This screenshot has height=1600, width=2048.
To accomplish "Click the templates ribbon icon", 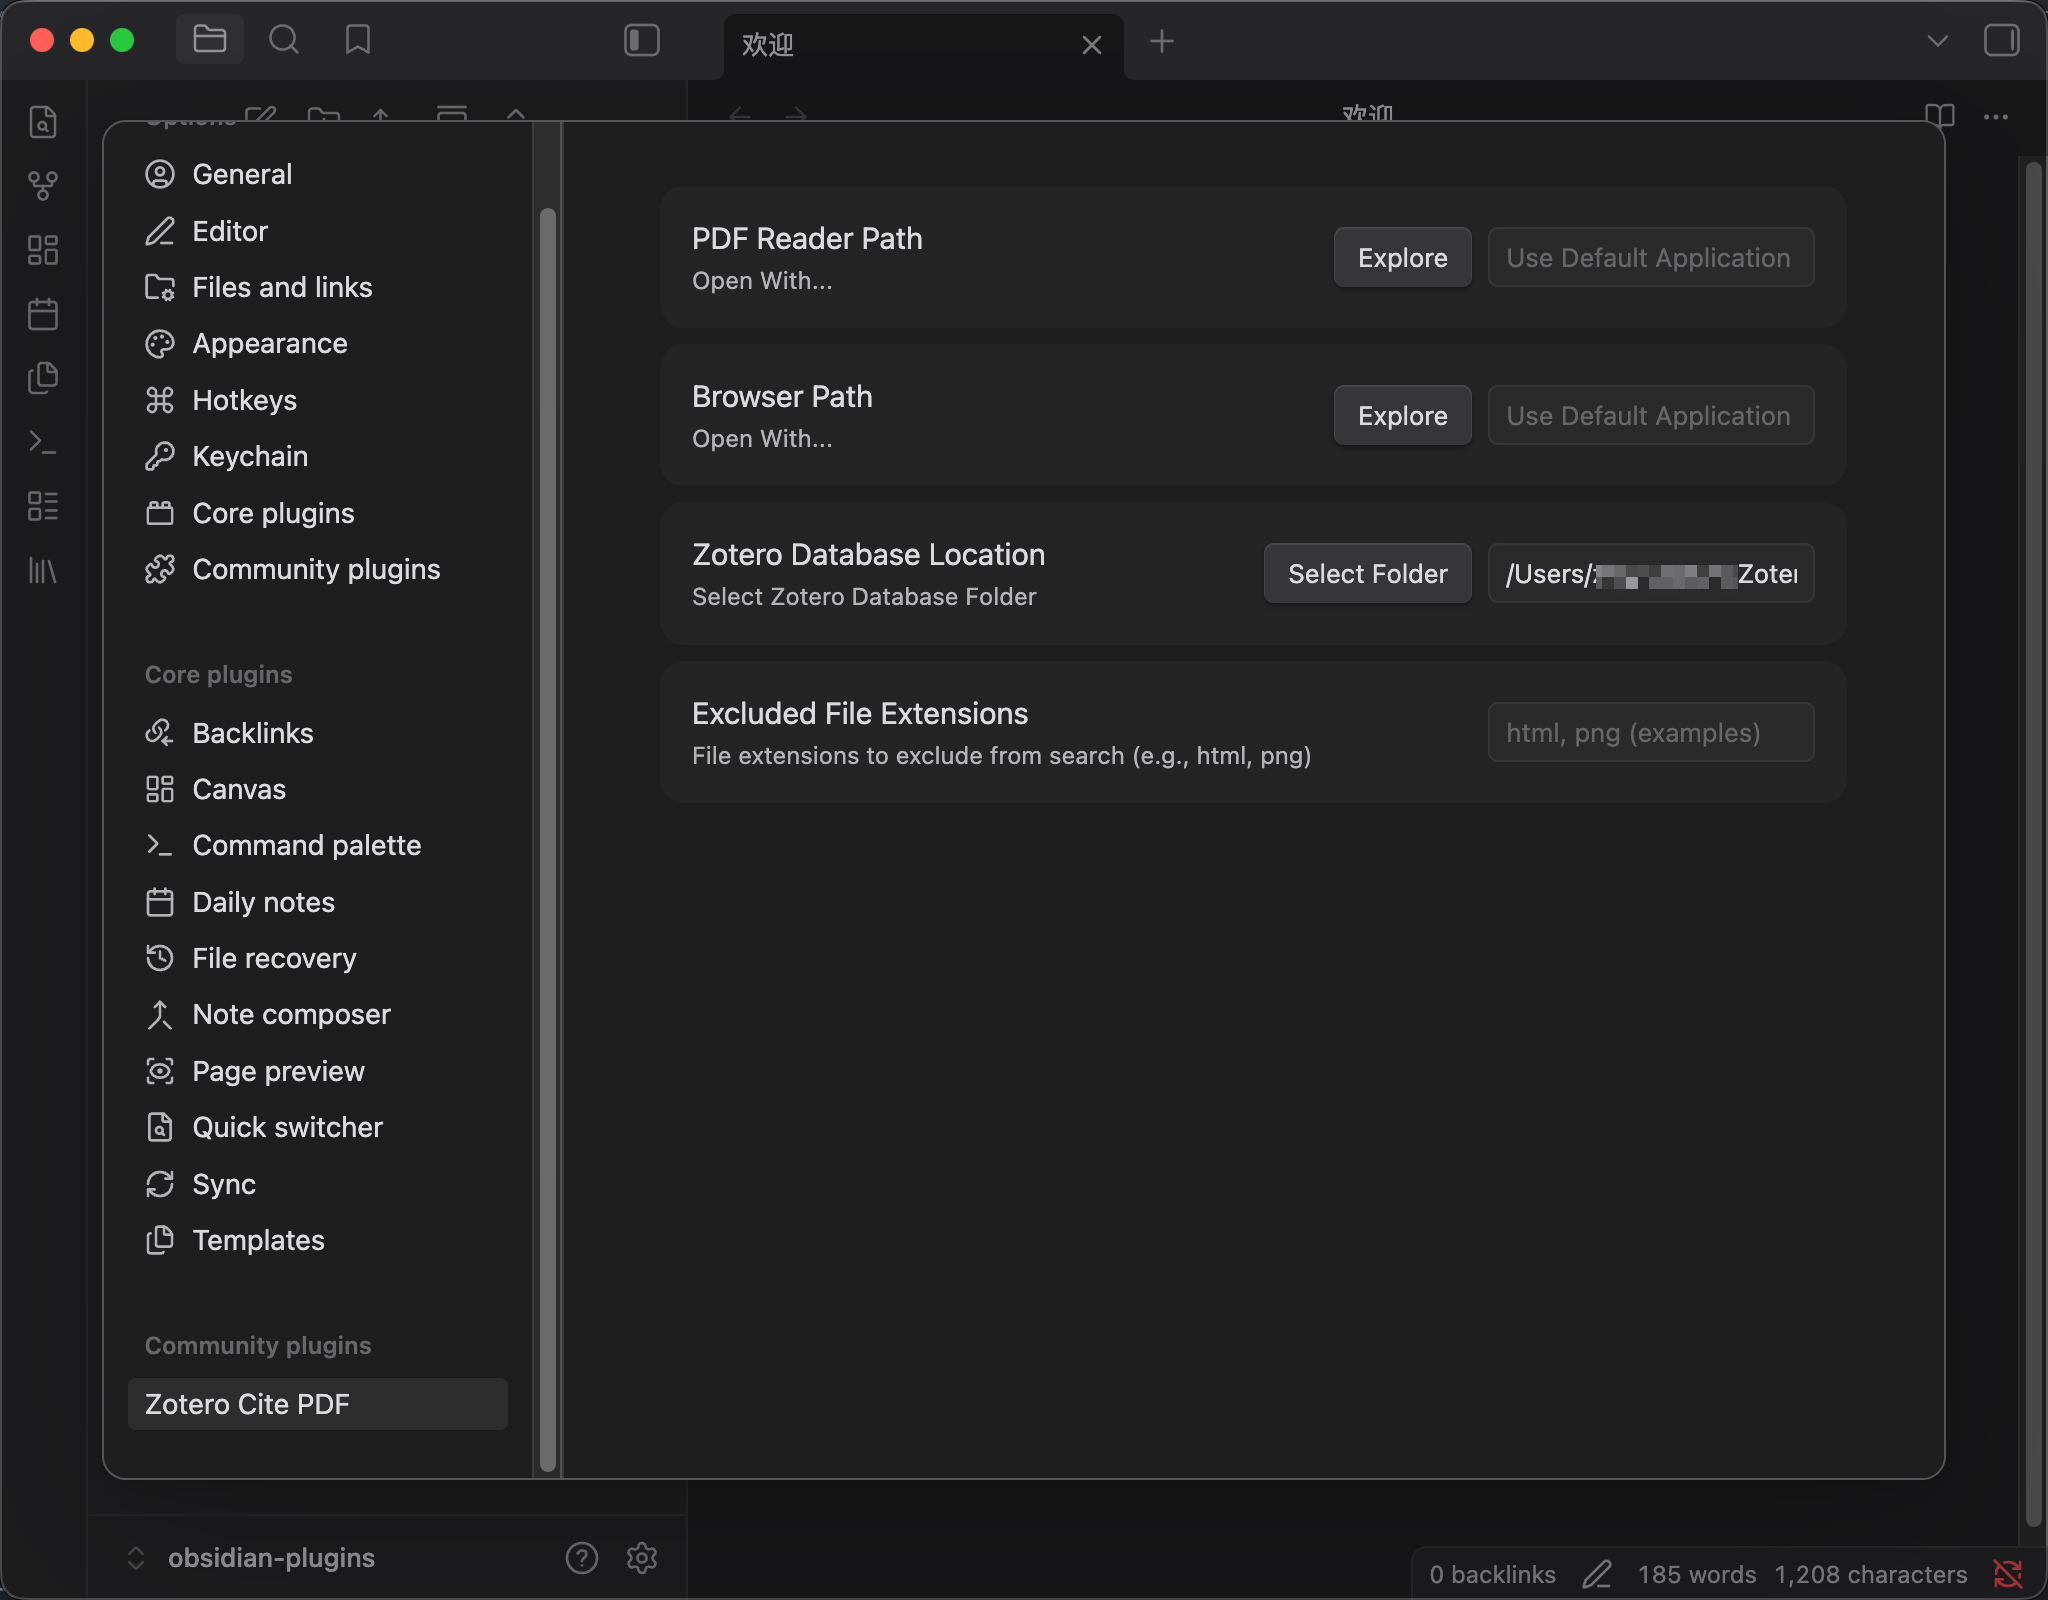I will [x=43, y=378].
